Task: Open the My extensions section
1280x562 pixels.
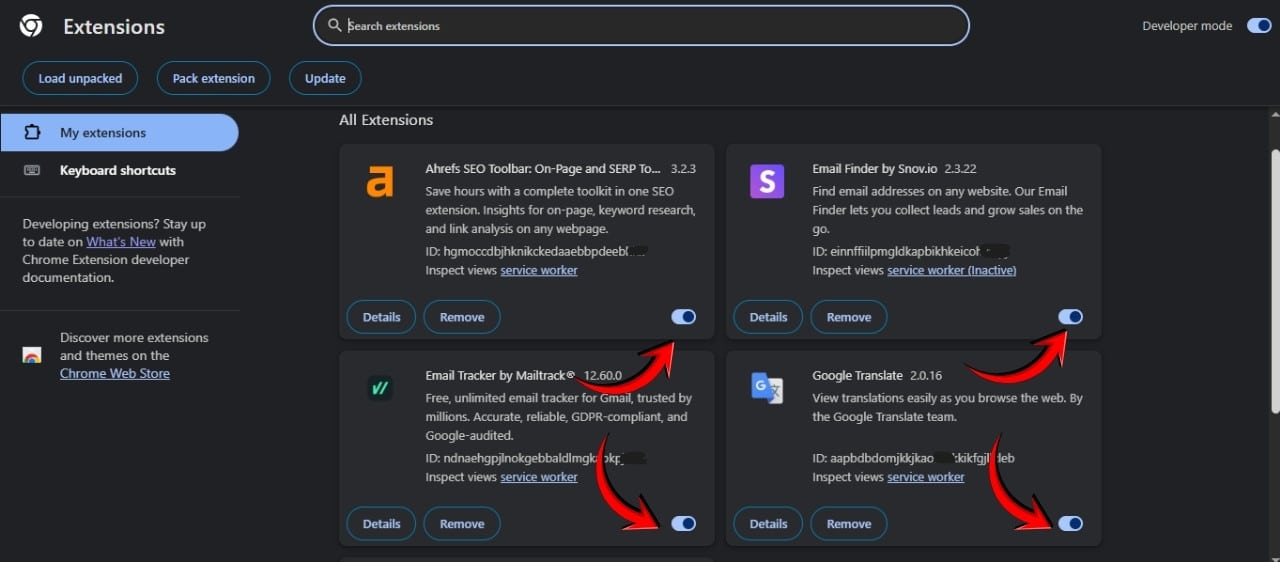Action: pyautogui.click(x=119, y=133)
